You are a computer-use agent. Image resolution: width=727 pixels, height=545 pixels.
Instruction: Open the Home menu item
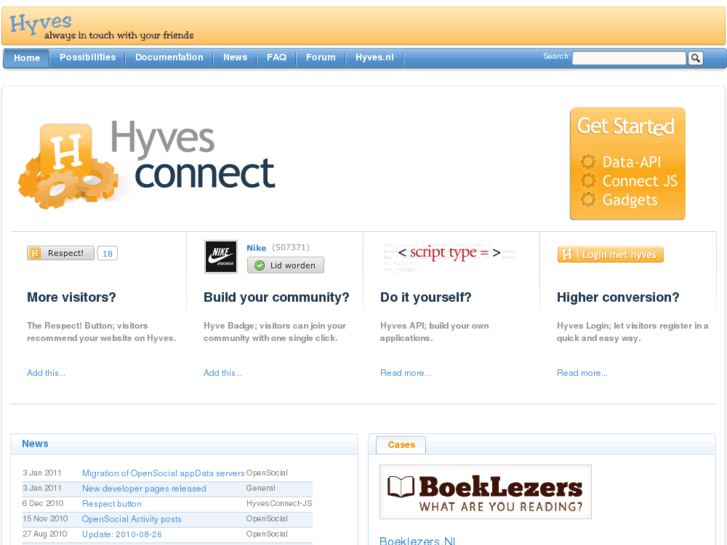click(x=26, y=58)
